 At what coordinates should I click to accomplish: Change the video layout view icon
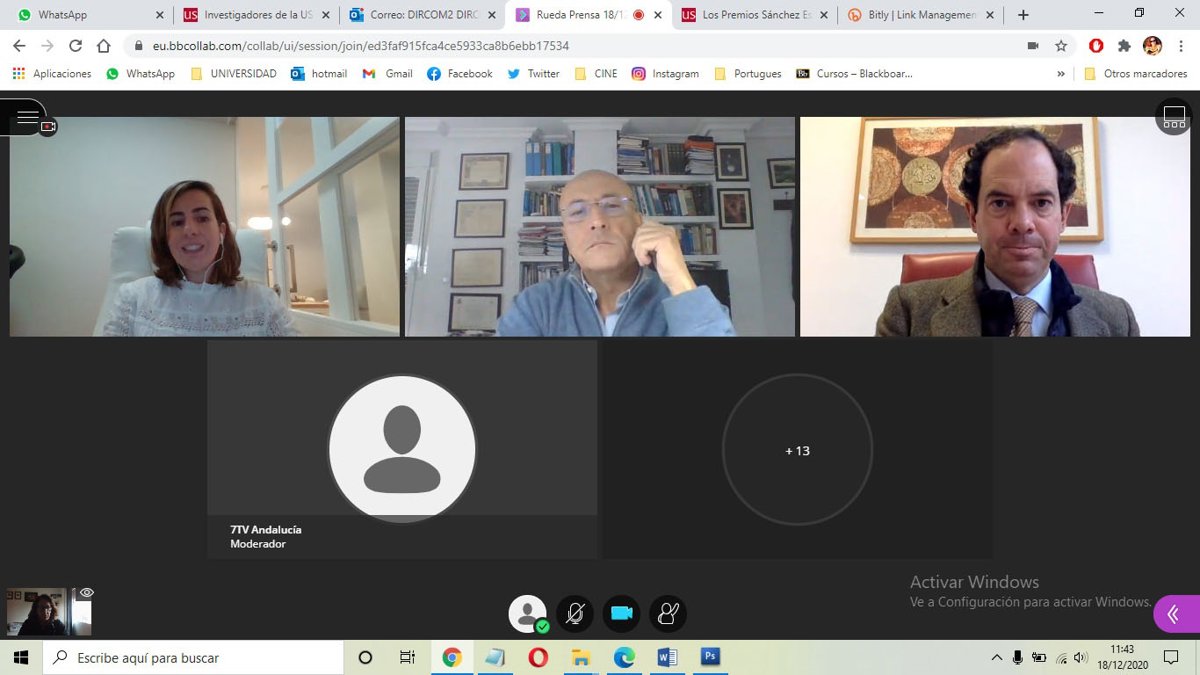point(1174,117)
